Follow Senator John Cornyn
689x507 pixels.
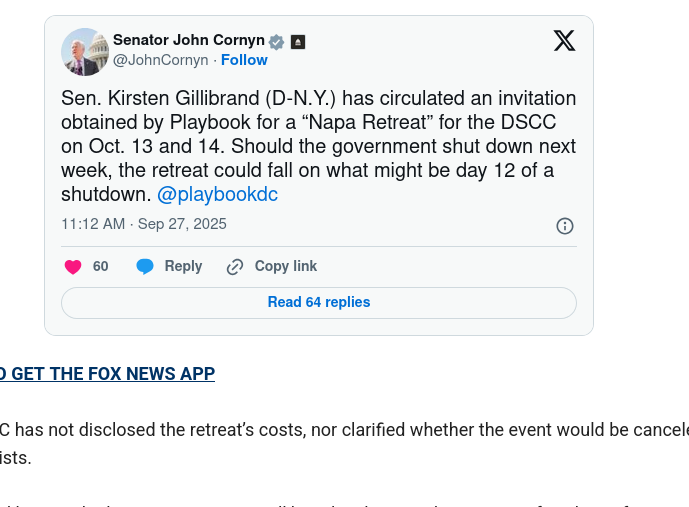point(244,60)
